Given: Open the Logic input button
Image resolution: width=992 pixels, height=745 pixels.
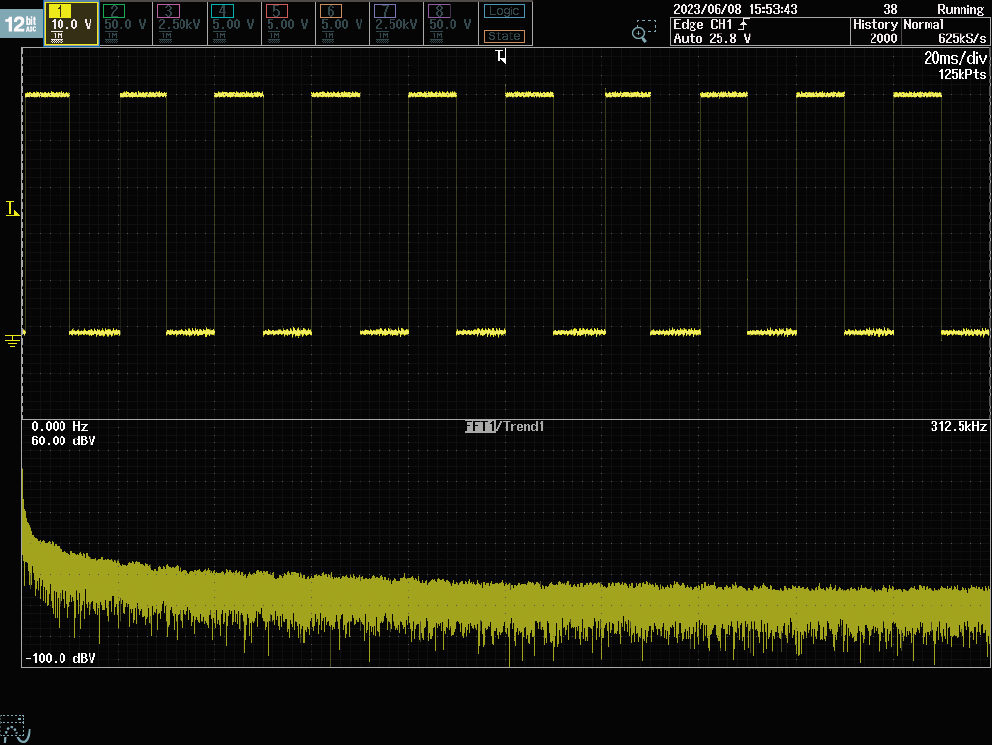Looking at the screenshot, I should point(504,11).
